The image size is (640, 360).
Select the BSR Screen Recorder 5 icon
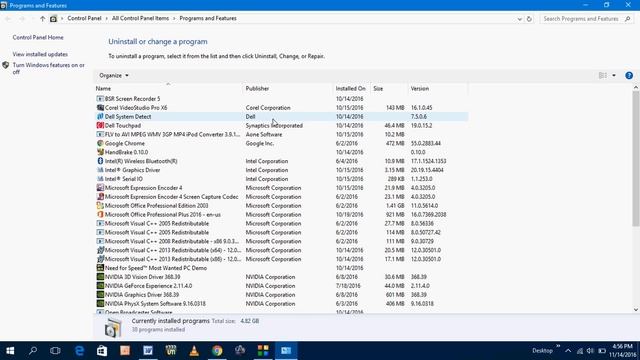tap(100, 99)
